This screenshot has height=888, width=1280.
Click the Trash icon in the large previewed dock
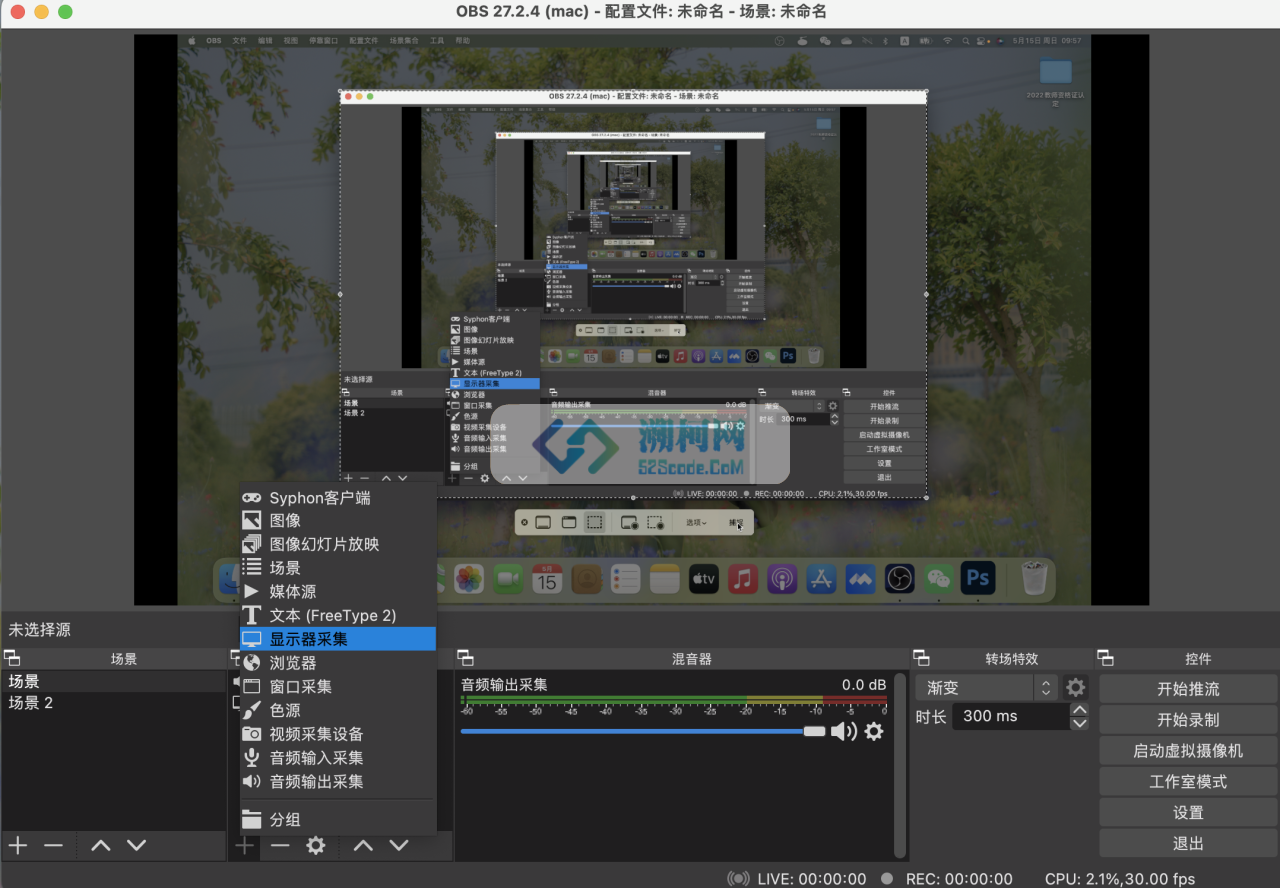[1034, 577]
